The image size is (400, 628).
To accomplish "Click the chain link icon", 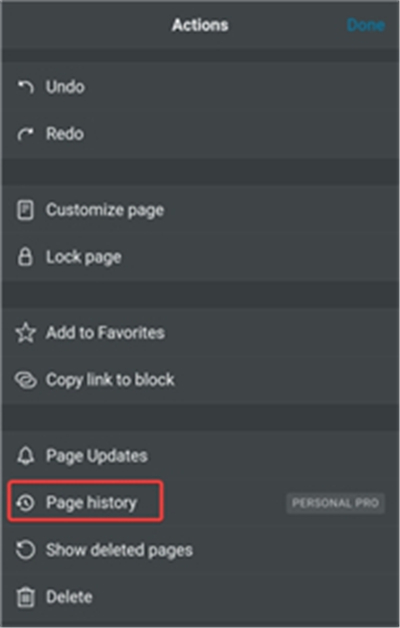I will [26, 380].
